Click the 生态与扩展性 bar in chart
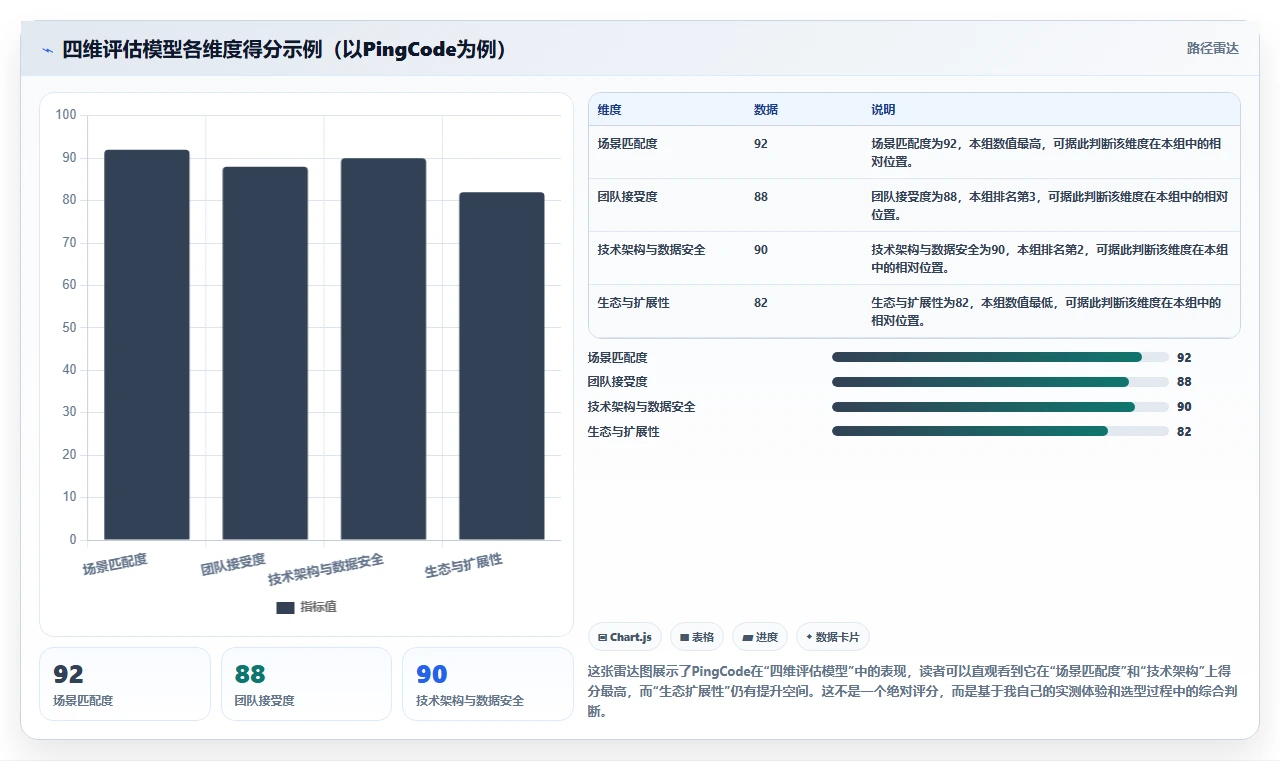Viewport: 1280px width, 761px height. 502,366
